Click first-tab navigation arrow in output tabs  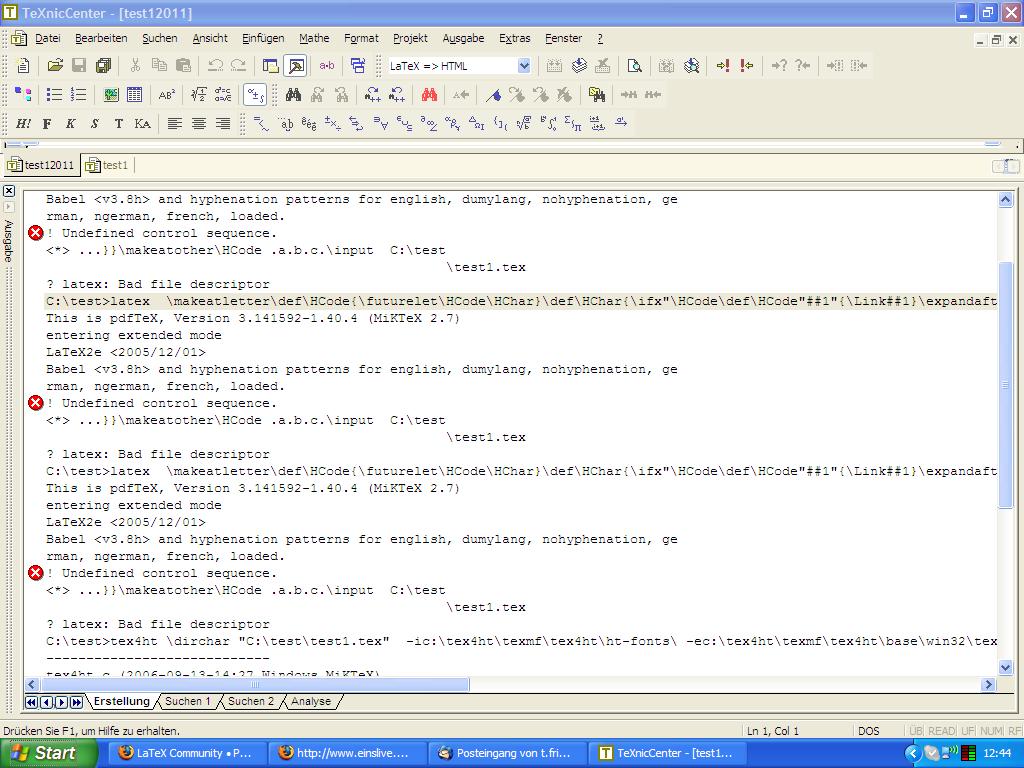[x=31, y=702]
